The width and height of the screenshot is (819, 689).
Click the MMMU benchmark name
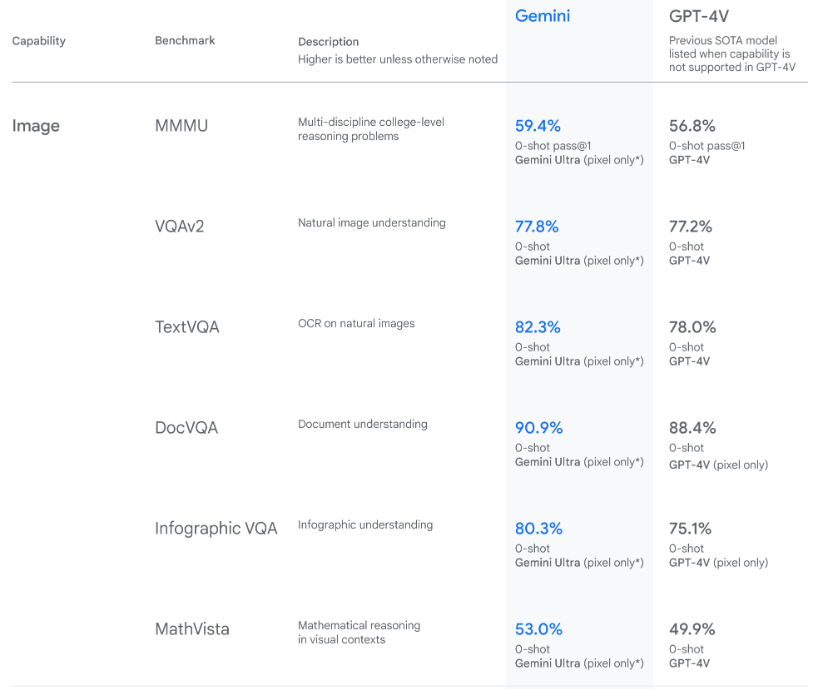click(x=181, y=126)
